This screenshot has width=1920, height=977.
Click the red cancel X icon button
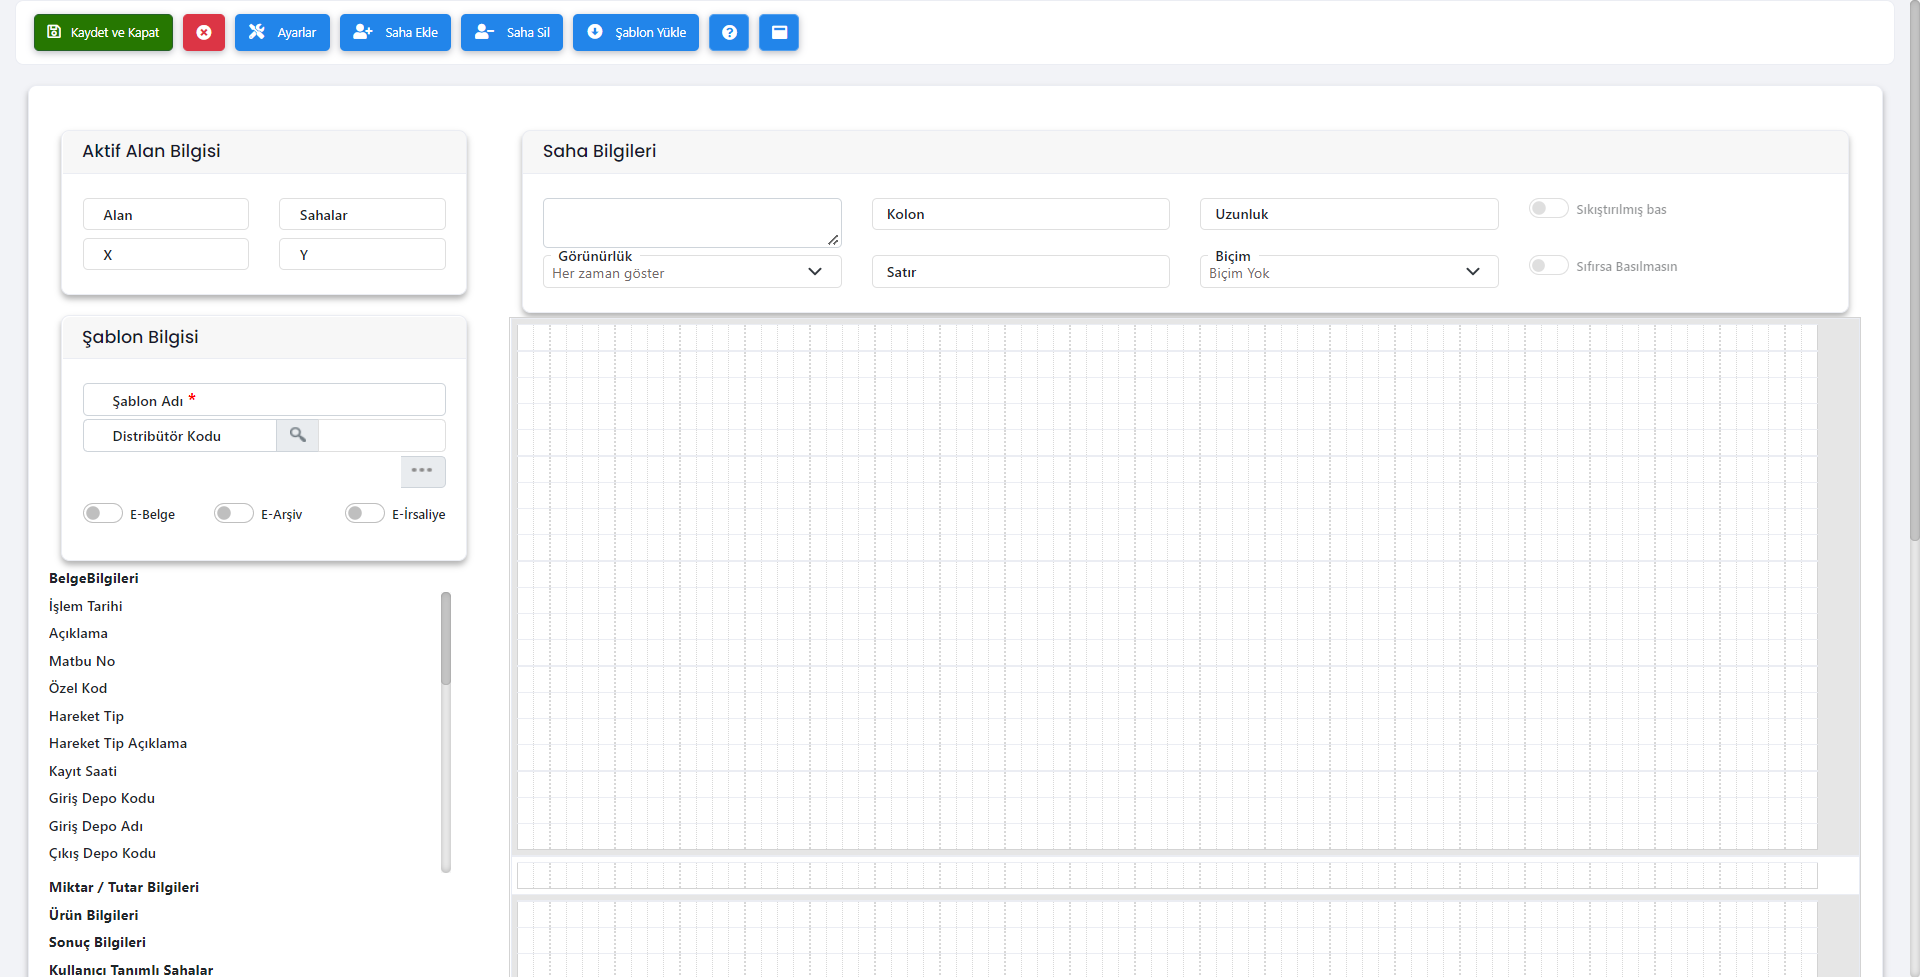(203, 32)
